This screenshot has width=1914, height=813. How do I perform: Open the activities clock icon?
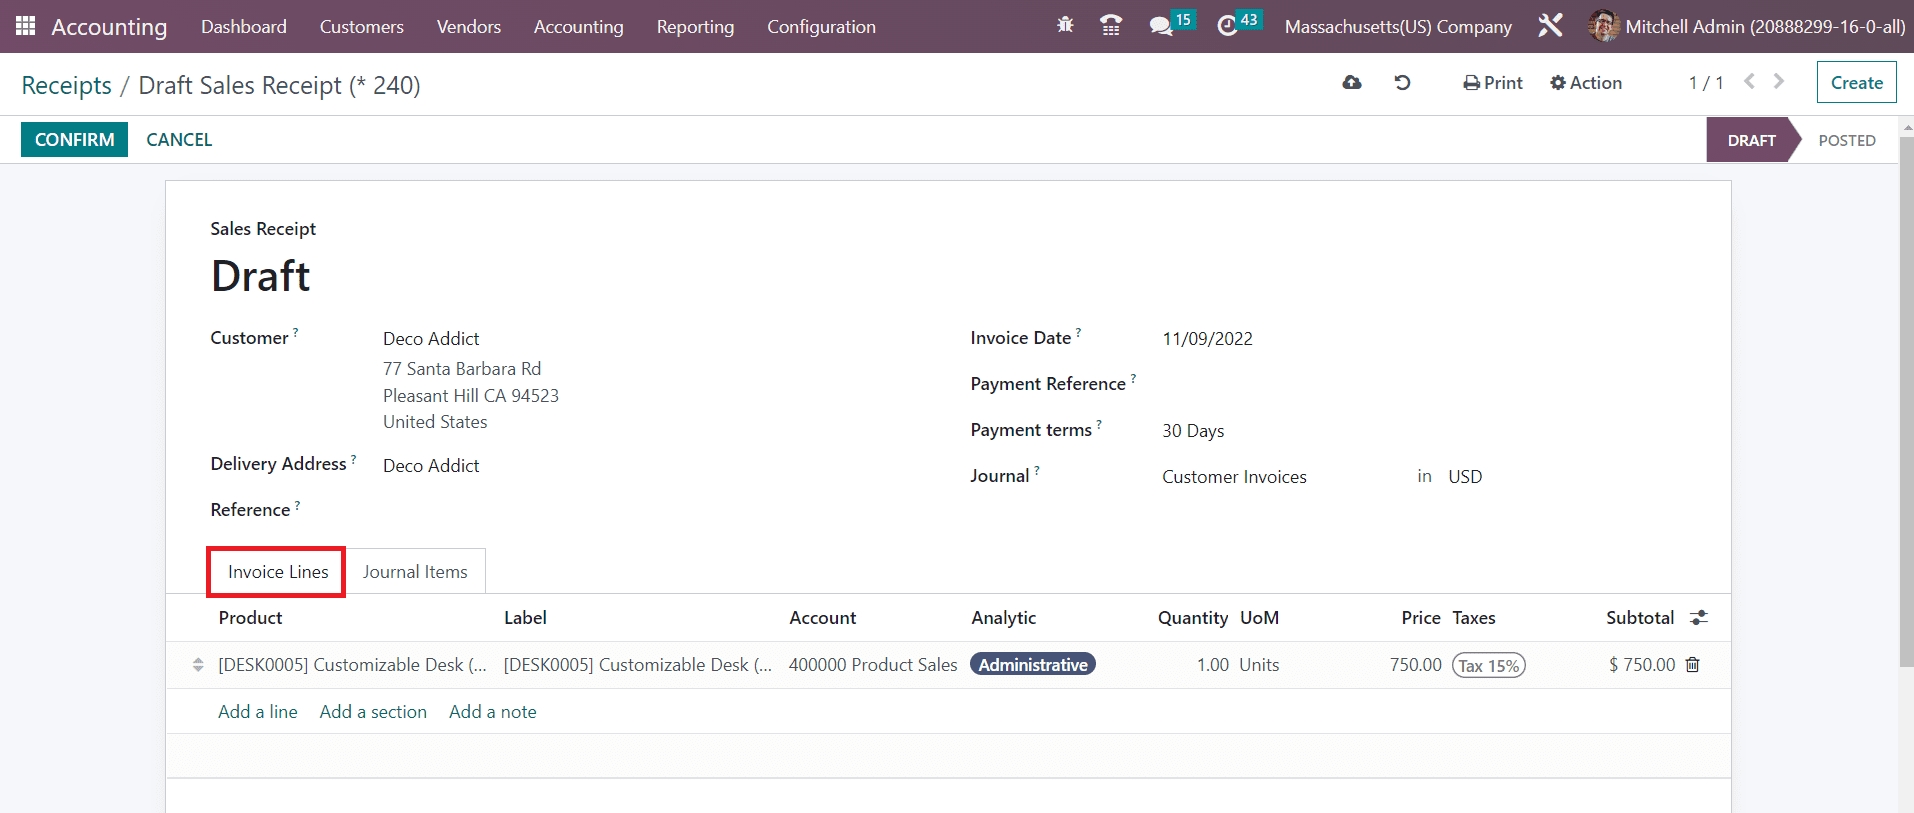1227,26
